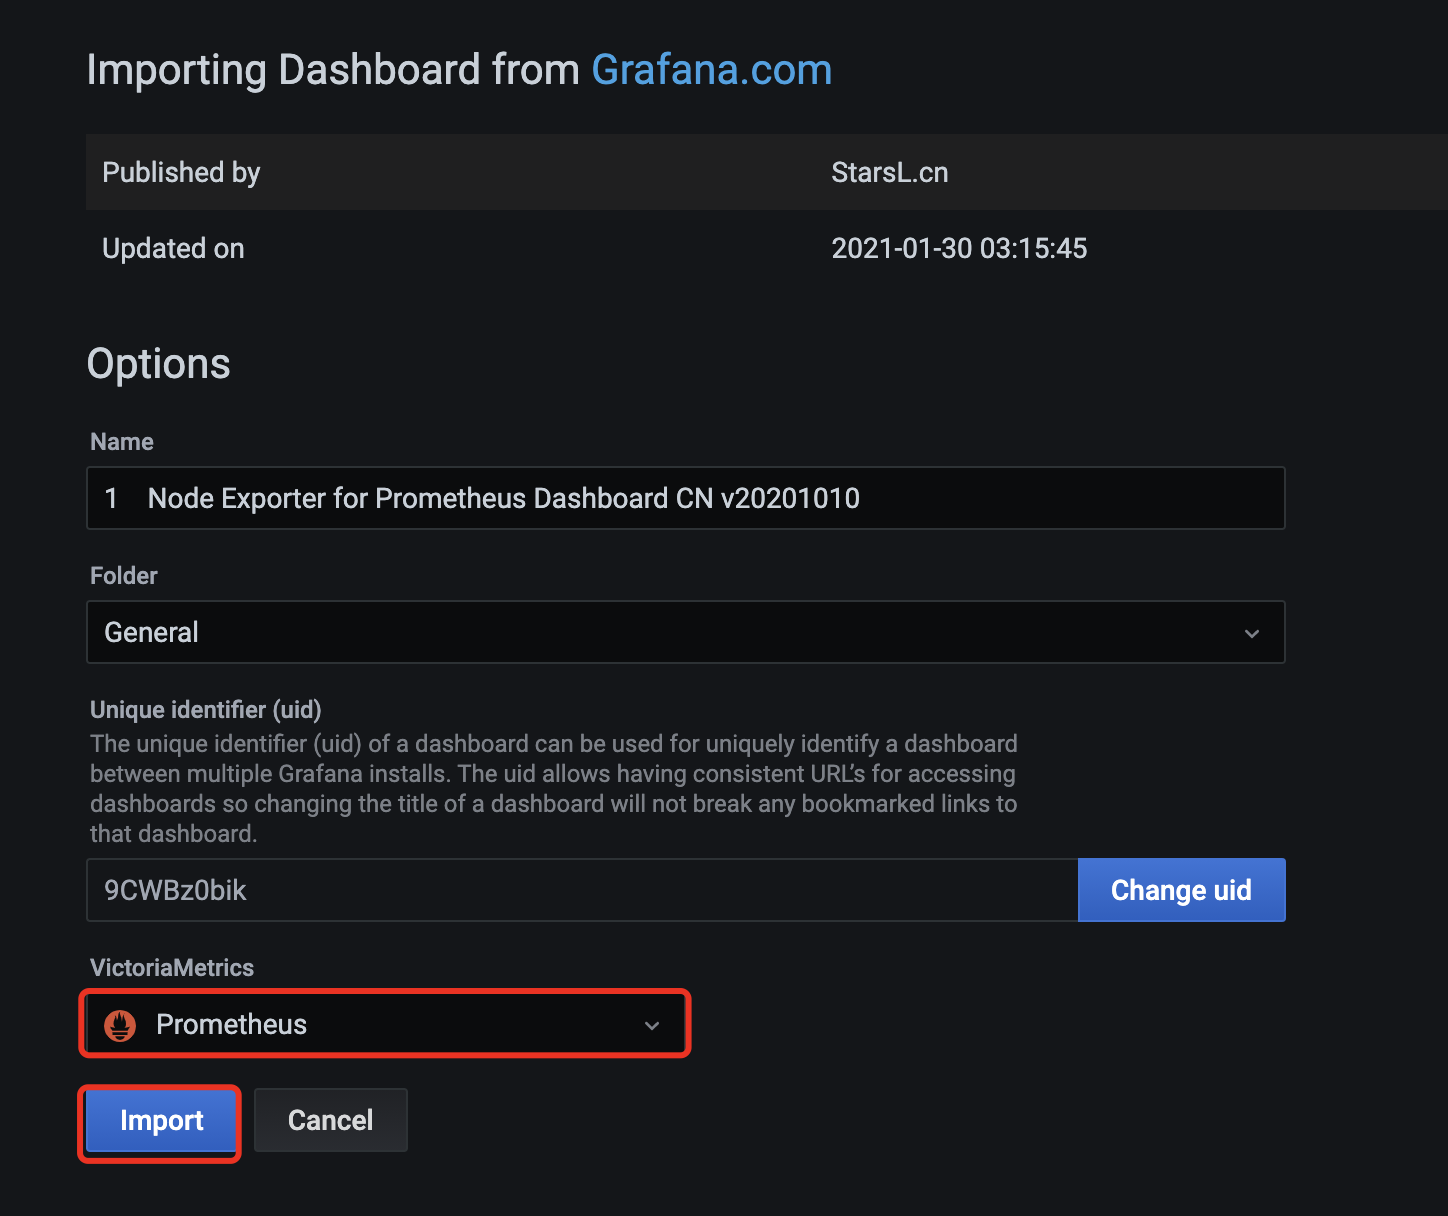This screenshot has height=1216, width=1448.
Task: Click the VictoriaMetrics label
Action: [172, 967]
